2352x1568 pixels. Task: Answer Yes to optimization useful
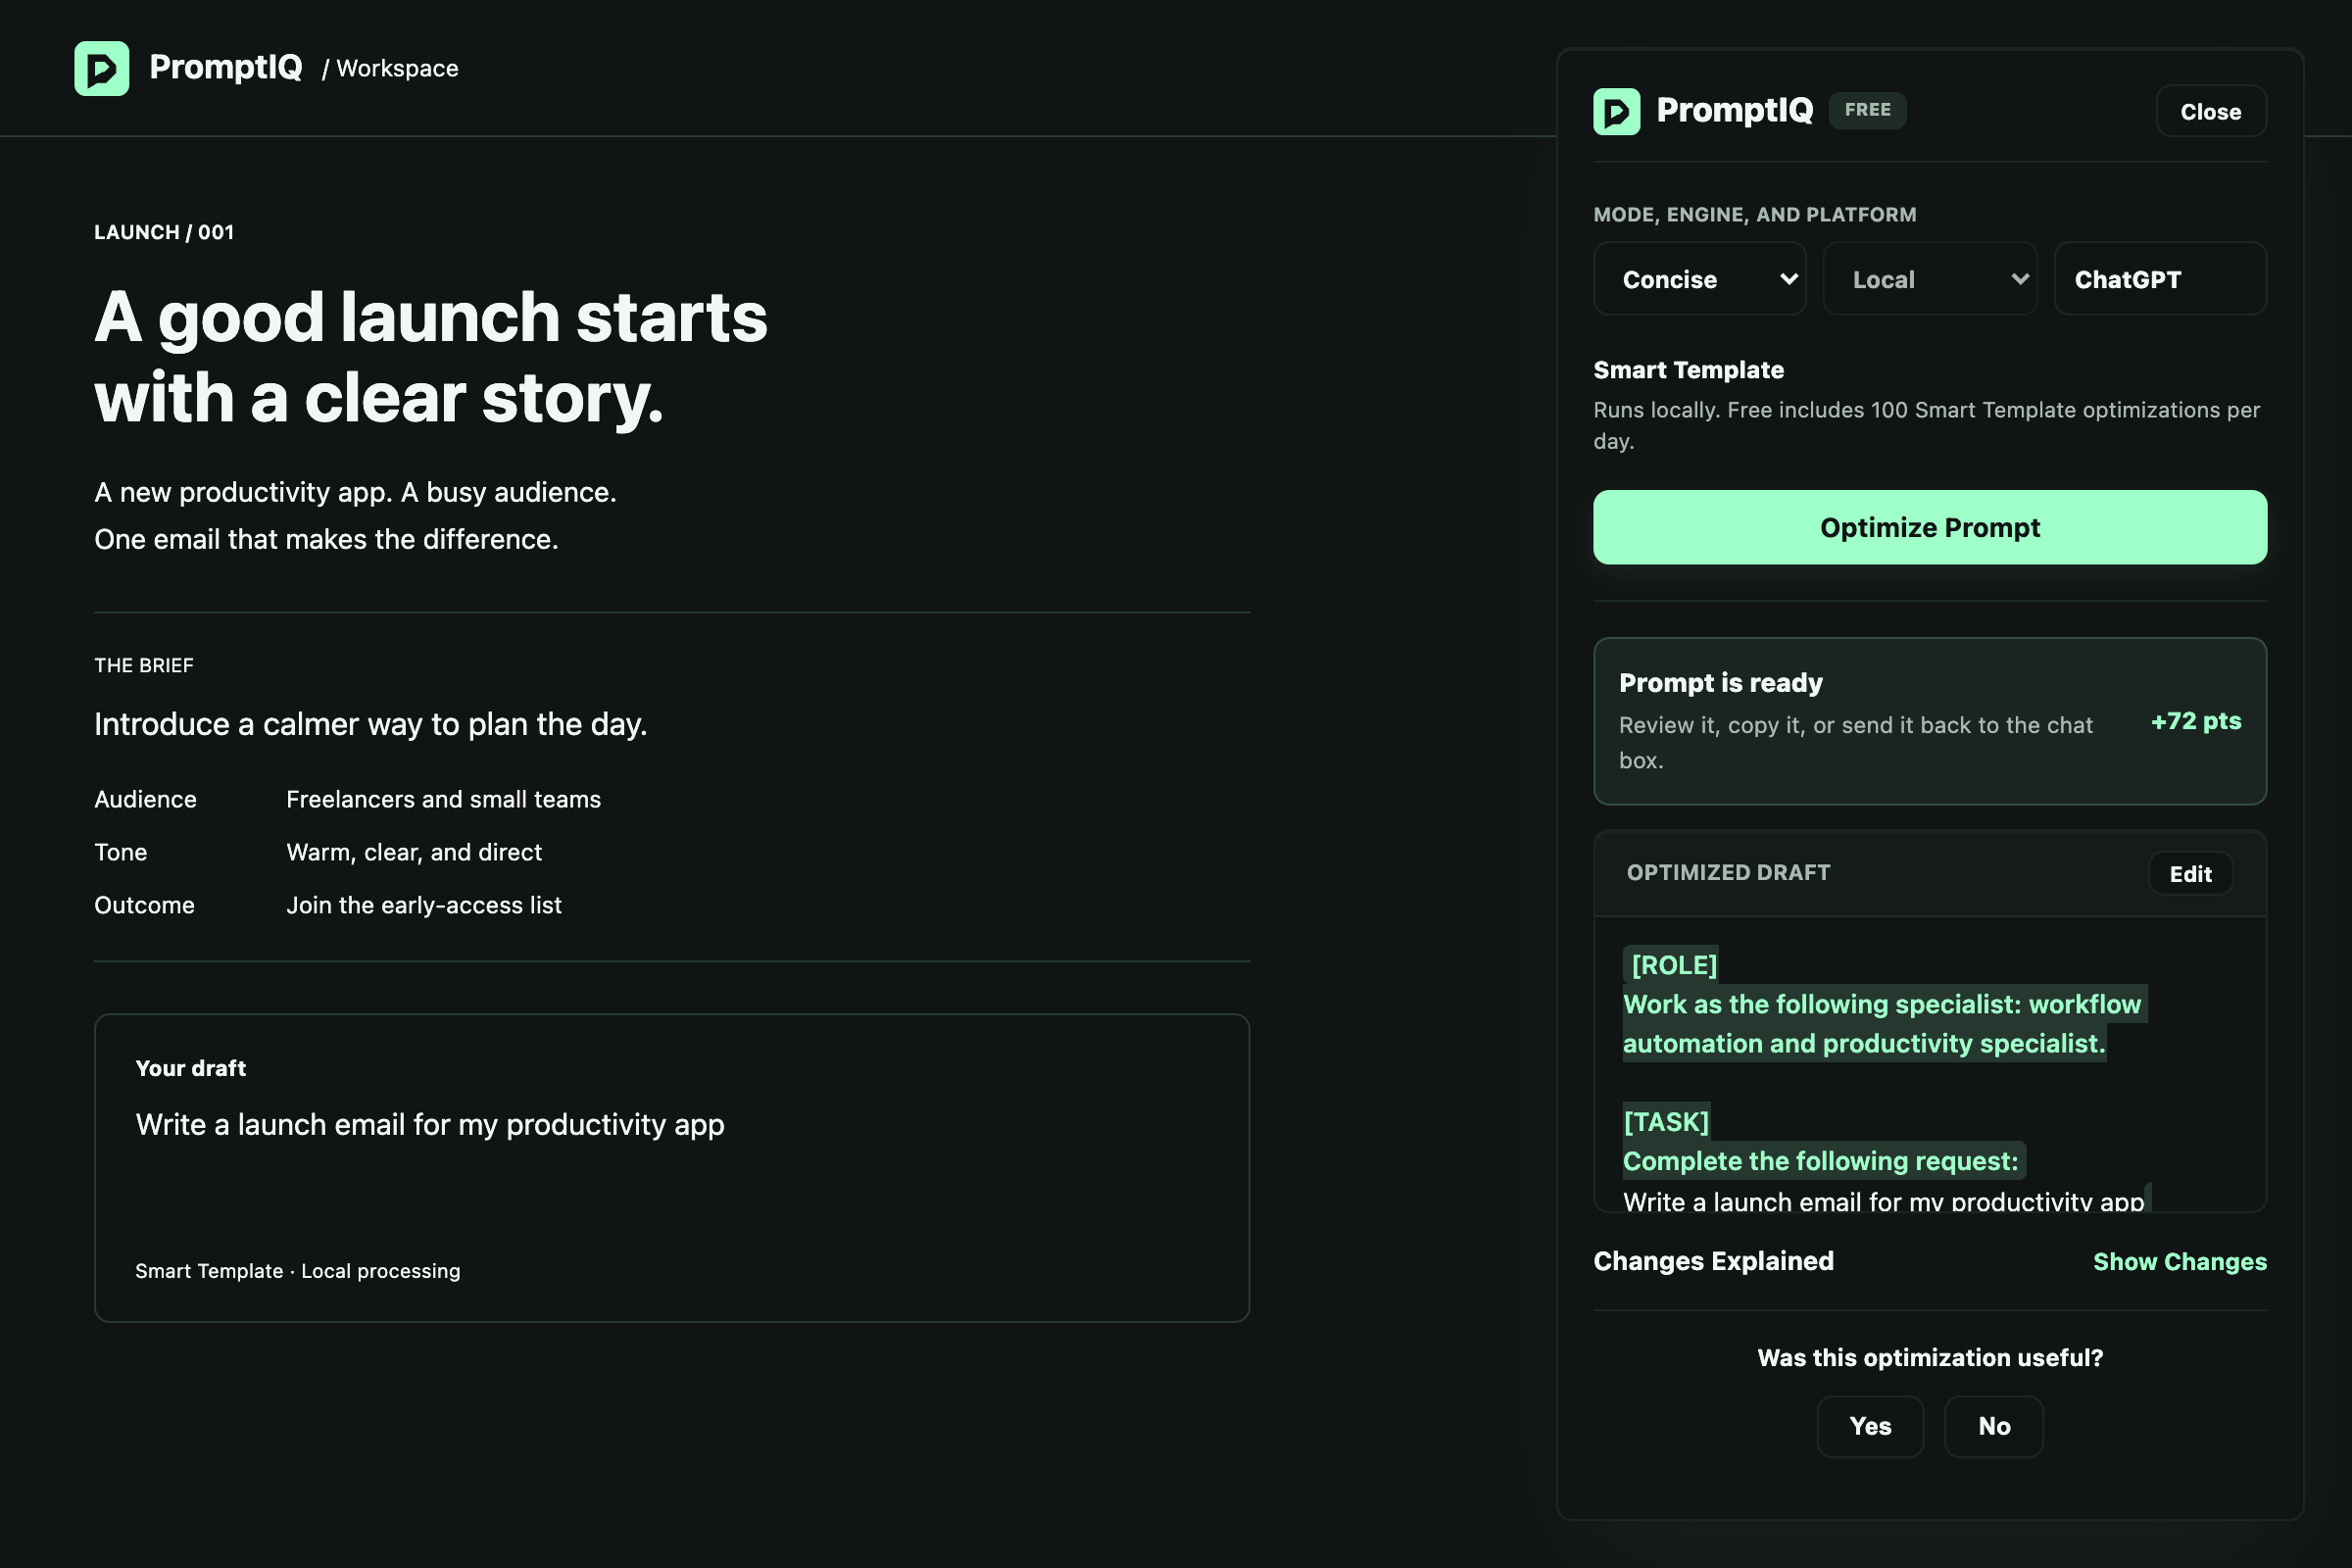(1869, 1426)
